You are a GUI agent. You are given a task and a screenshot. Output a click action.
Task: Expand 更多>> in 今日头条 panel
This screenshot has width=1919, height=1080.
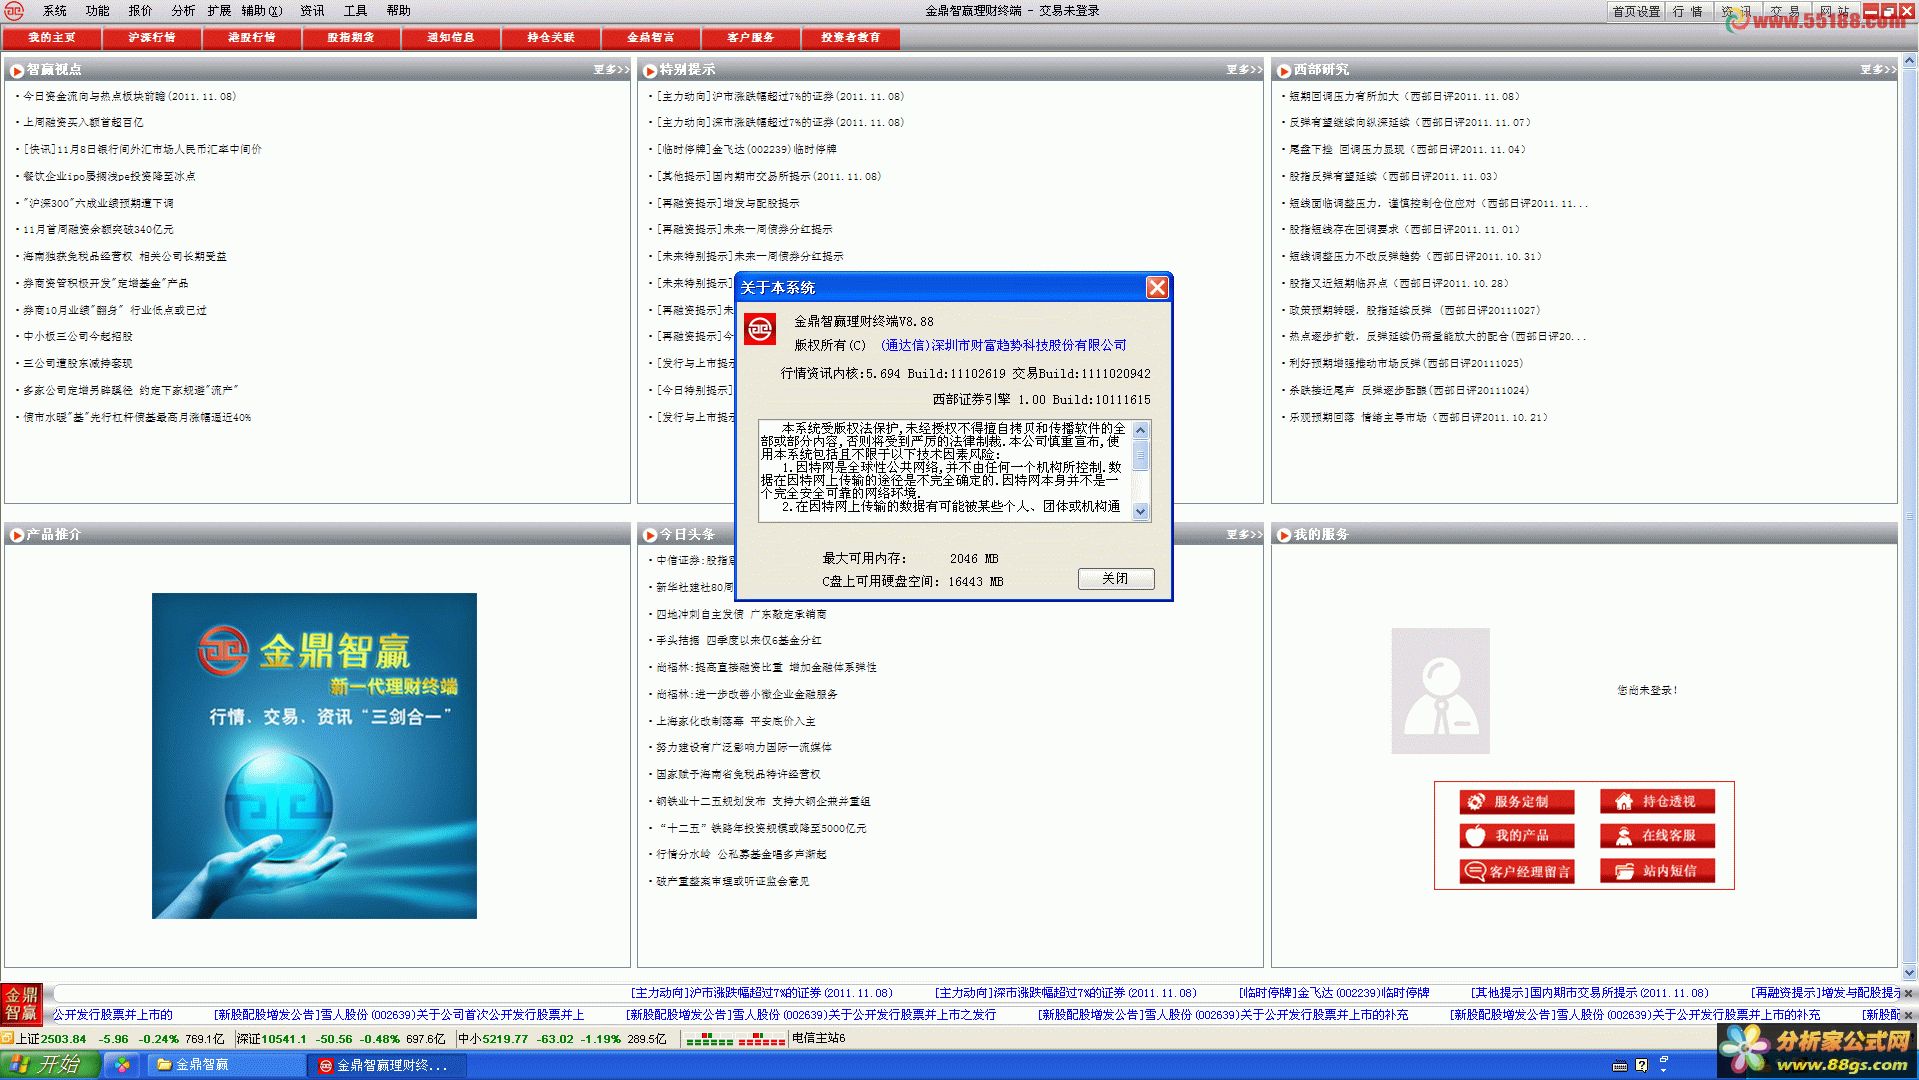(x=1244, y=535)
